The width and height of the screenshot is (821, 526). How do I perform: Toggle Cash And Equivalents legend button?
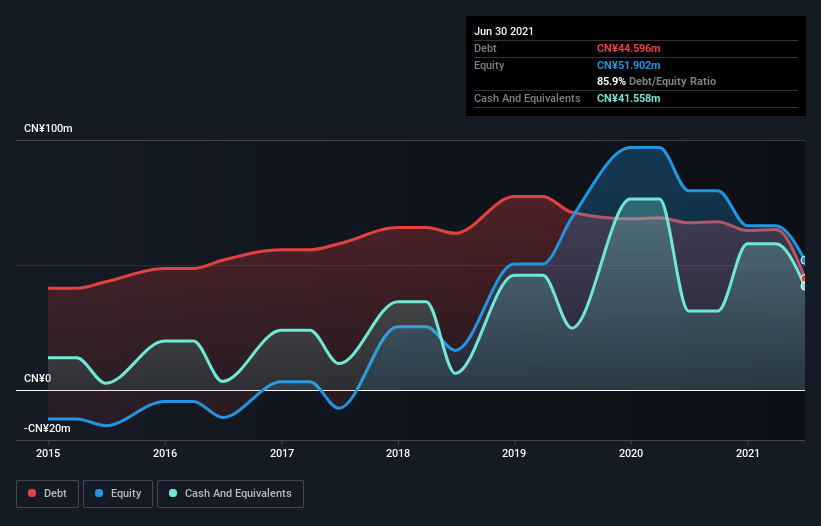pyautogui.click(x=230, y=494)
